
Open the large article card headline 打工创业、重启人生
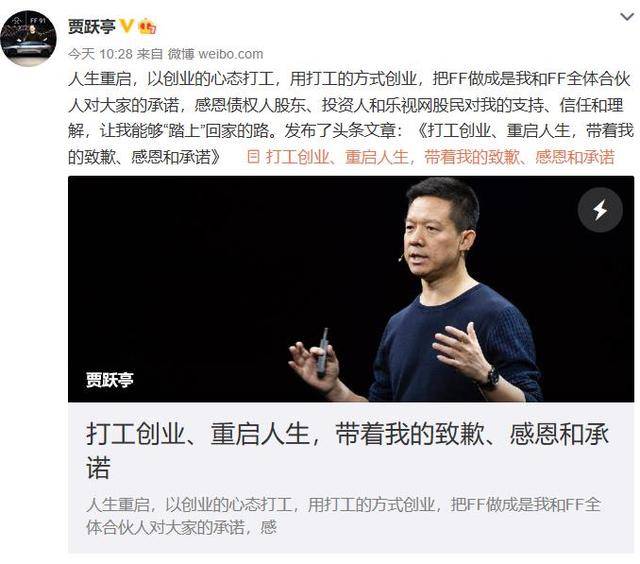coord(347,450)
